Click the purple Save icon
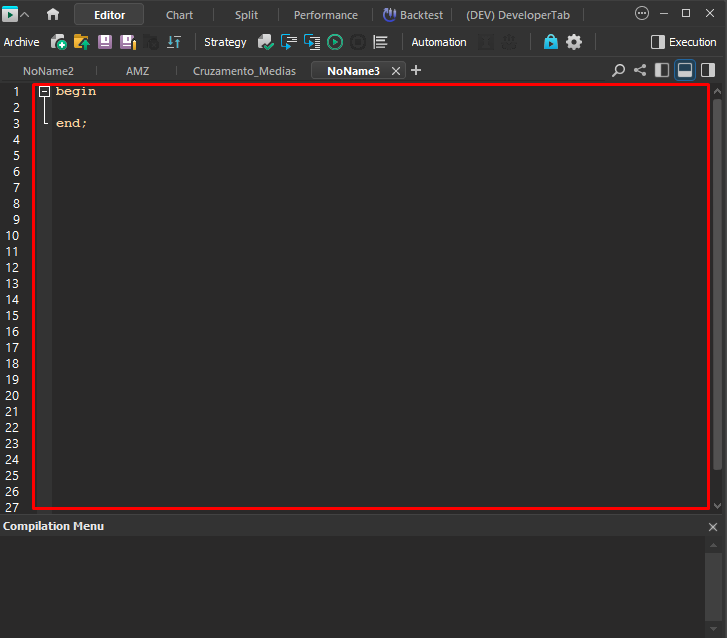Viewport: 727px width, 638px height. tap(105, 42)
